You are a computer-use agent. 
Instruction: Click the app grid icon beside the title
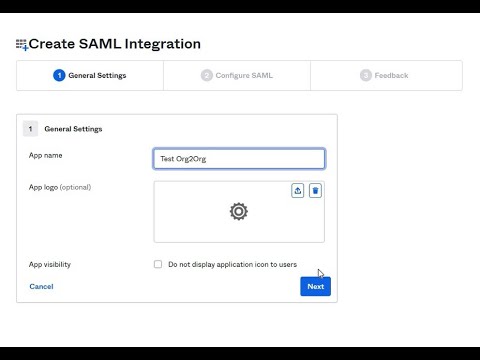click(x=22, y=45)
